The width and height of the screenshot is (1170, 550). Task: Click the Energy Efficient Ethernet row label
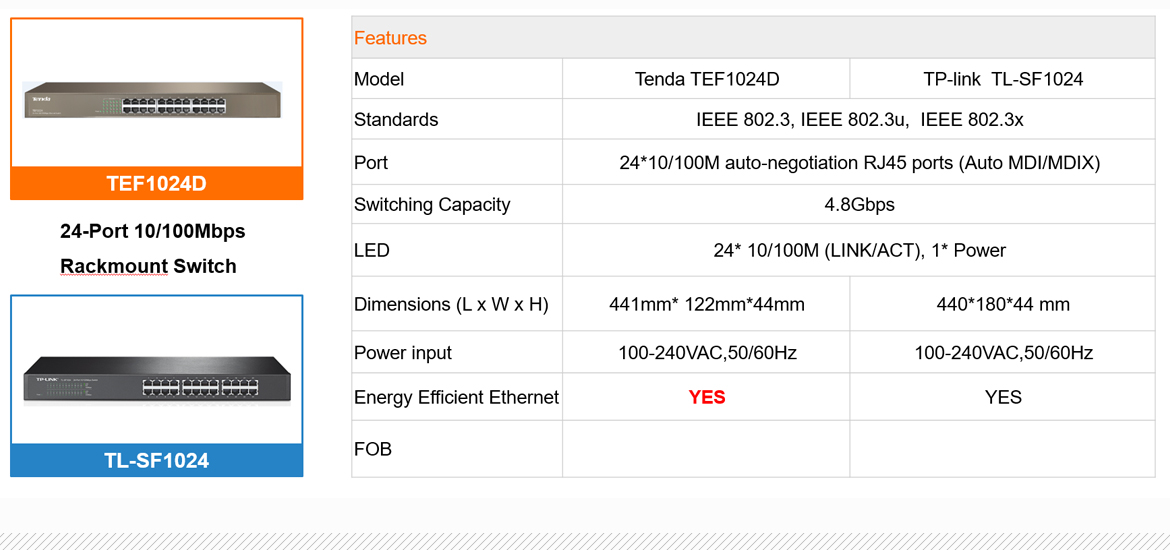456,398
